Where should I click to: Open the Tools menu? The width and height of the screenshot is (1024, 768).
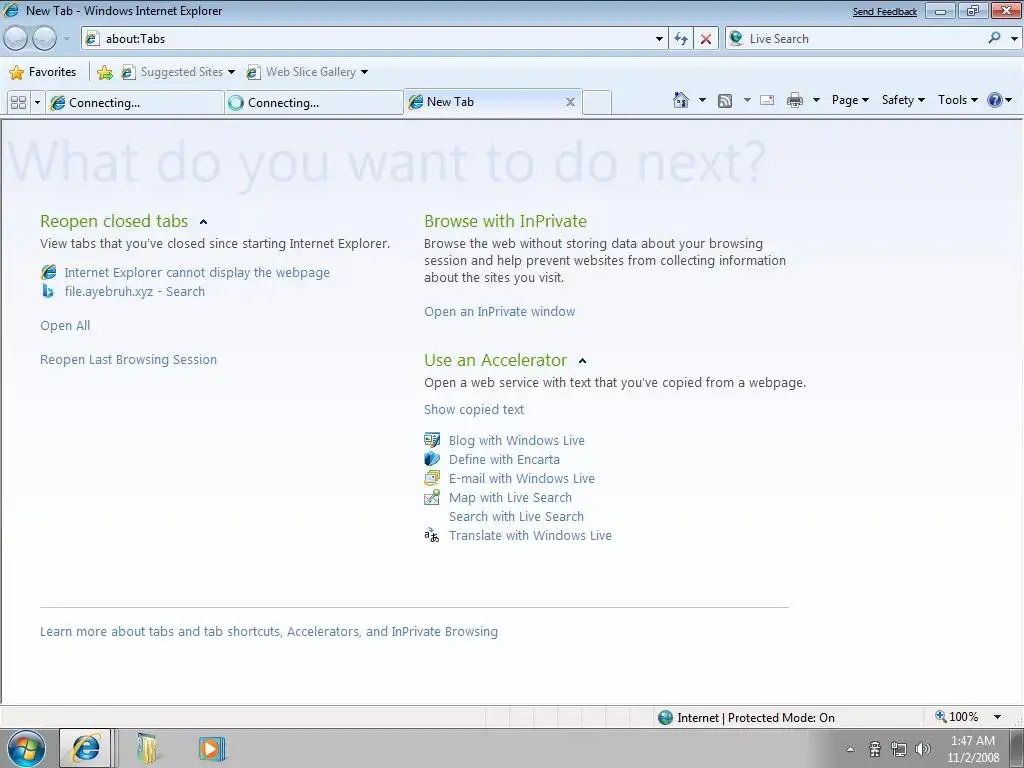[x=957, y=100]
